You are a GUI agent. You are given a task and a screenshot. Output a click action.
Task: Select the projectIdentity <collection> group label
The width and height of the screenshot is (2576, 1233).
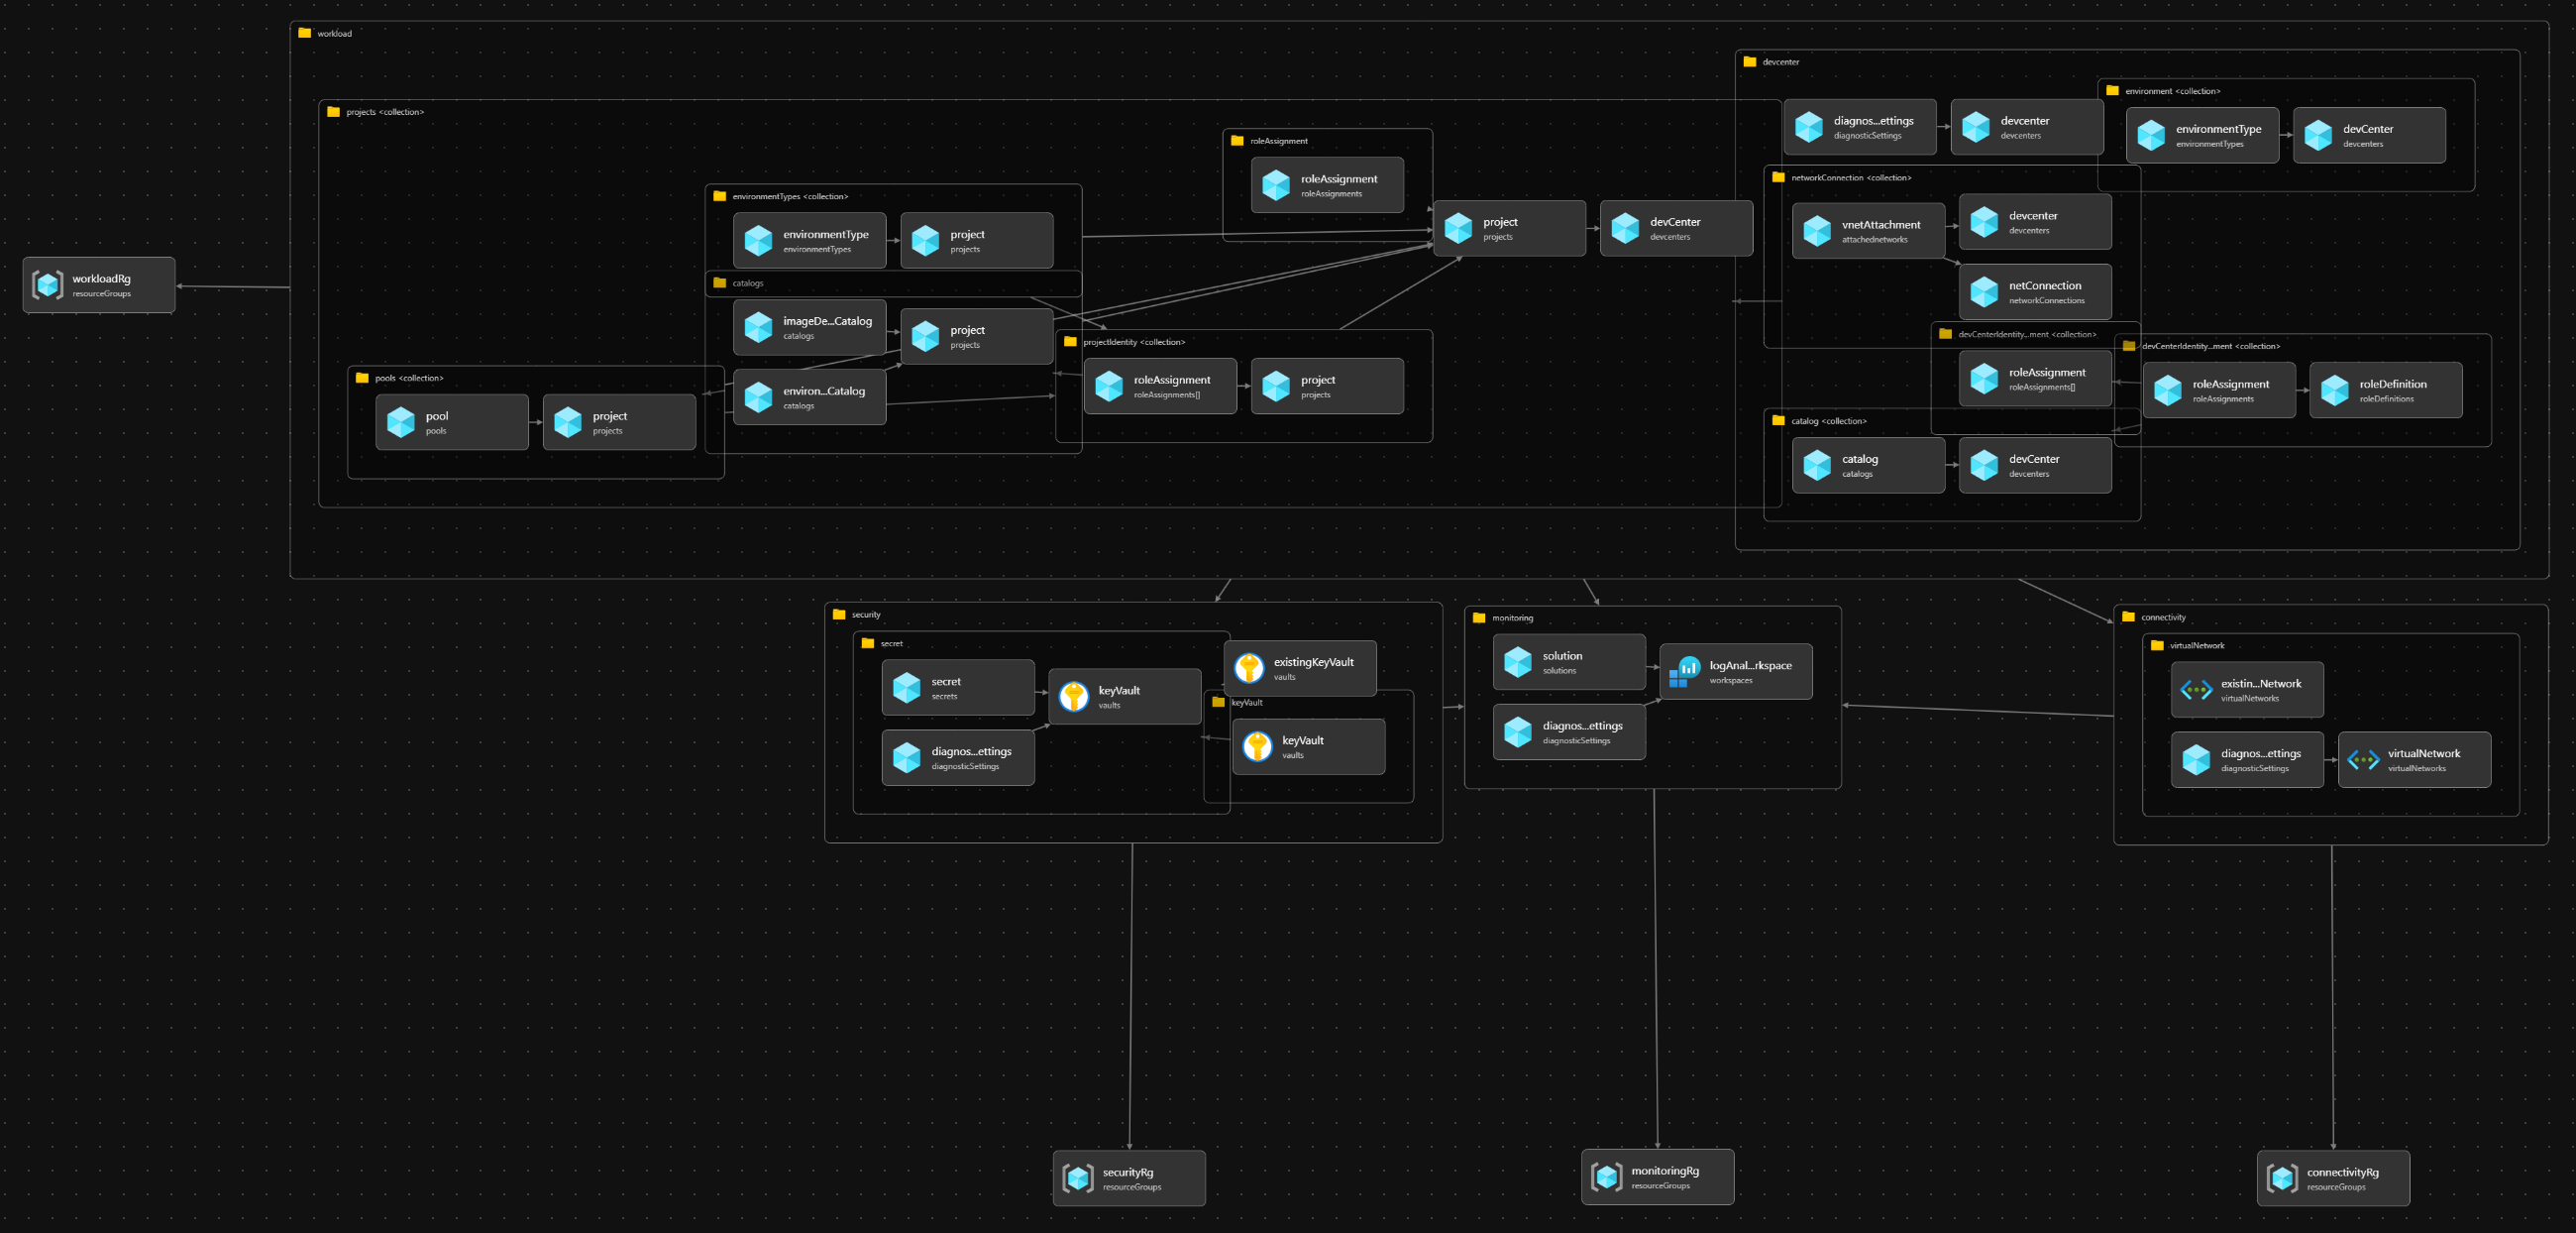(1134, 342)
